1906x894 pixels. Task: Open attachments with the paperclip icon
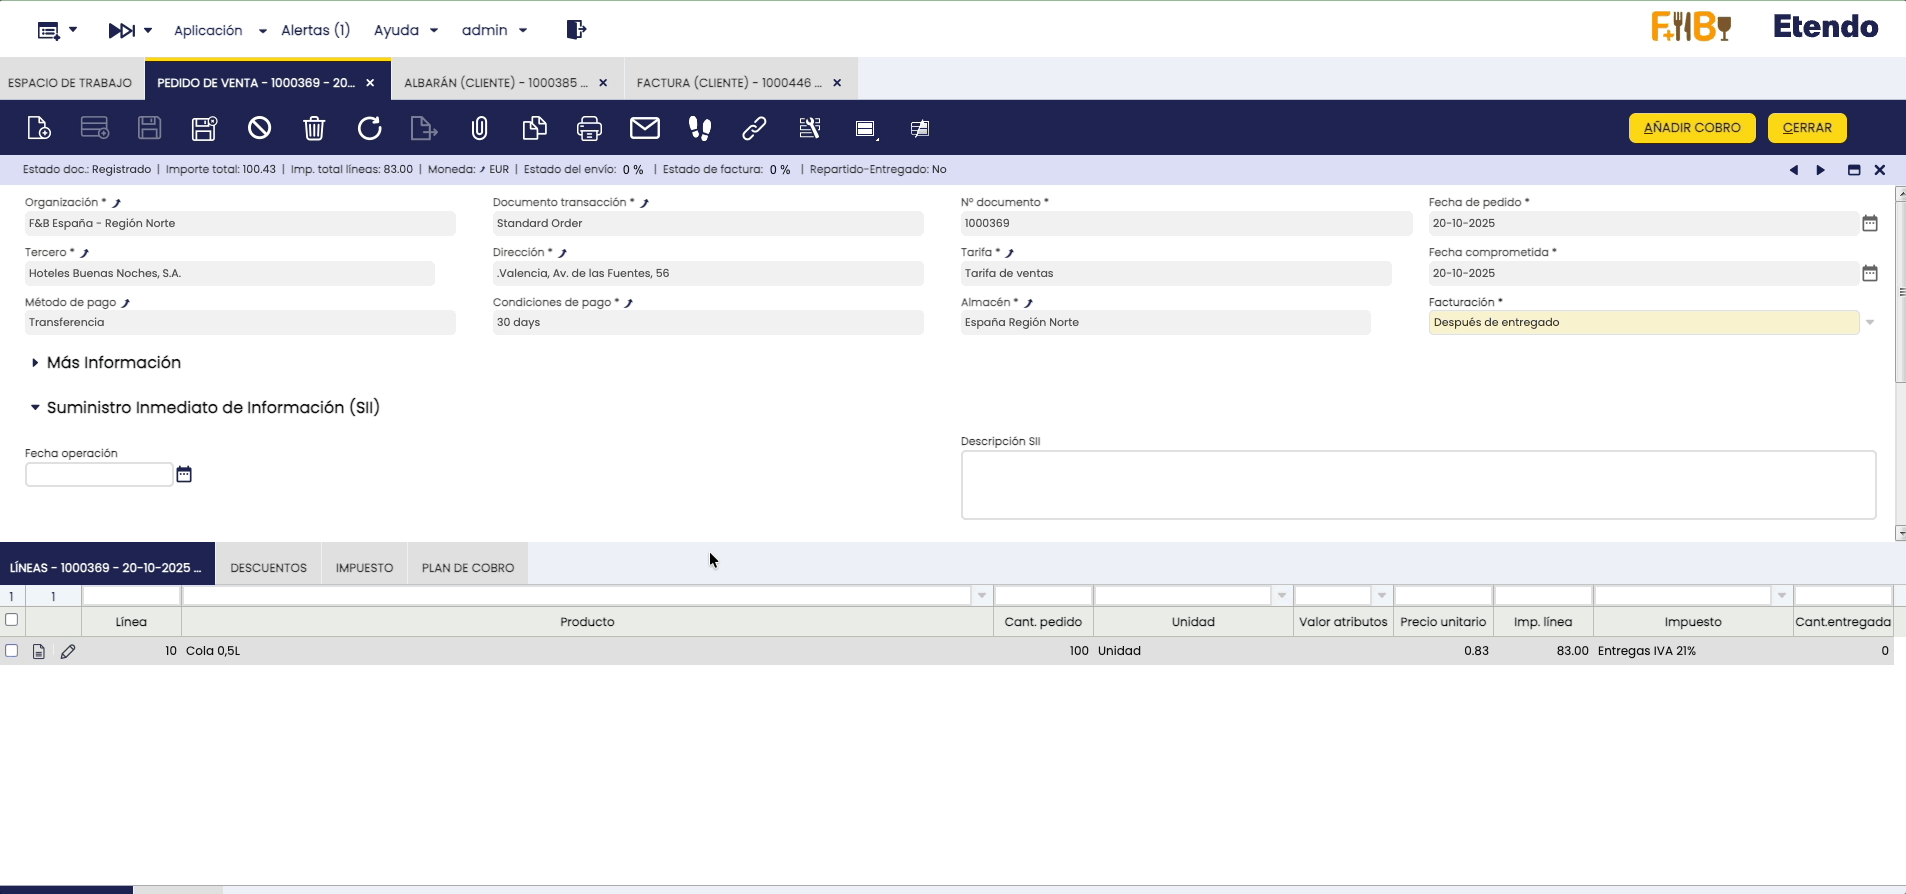[x=480, y=128]
